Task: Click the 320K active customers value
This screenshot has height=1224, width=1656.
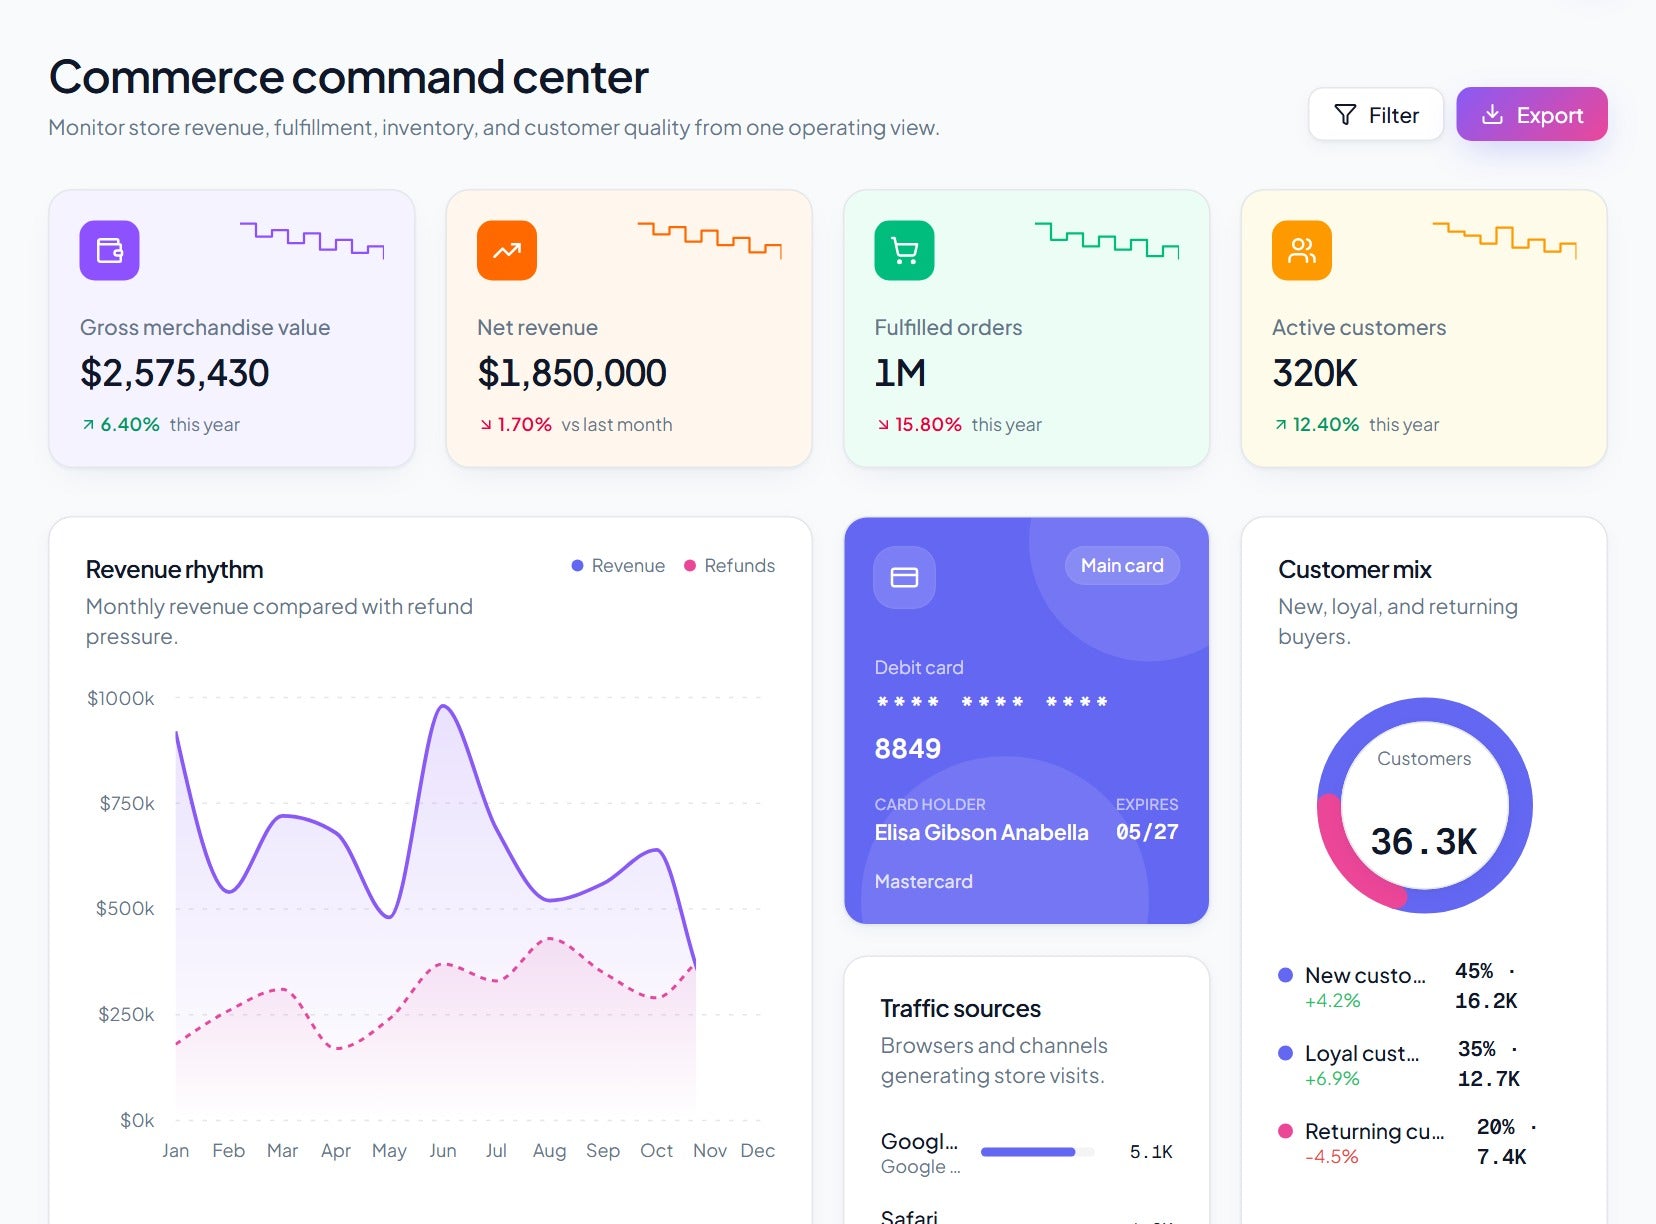Action: coord(1315,373)
